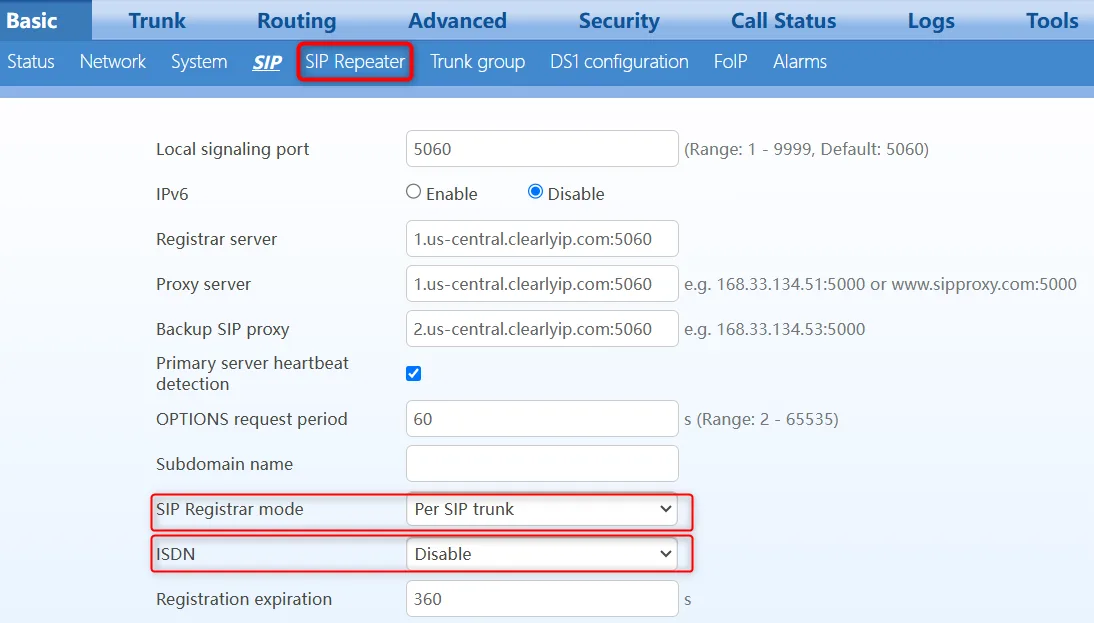The height and width of the screenshot is (623, 1094).
Task: Expand the ISDN dropdown arrow
Action: tap(666, 554)
